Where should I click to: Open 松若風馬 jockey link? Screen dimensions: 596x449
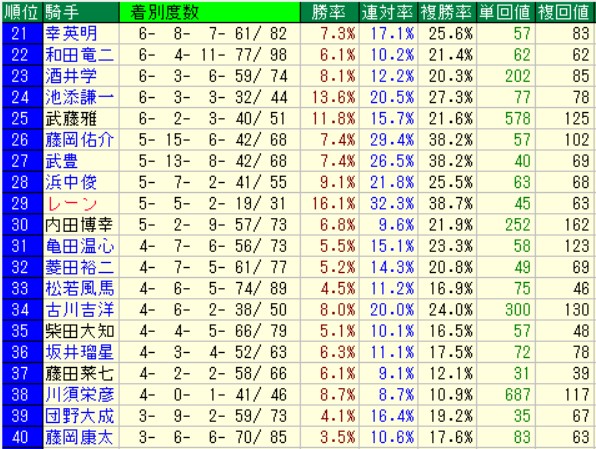(79, 289)
